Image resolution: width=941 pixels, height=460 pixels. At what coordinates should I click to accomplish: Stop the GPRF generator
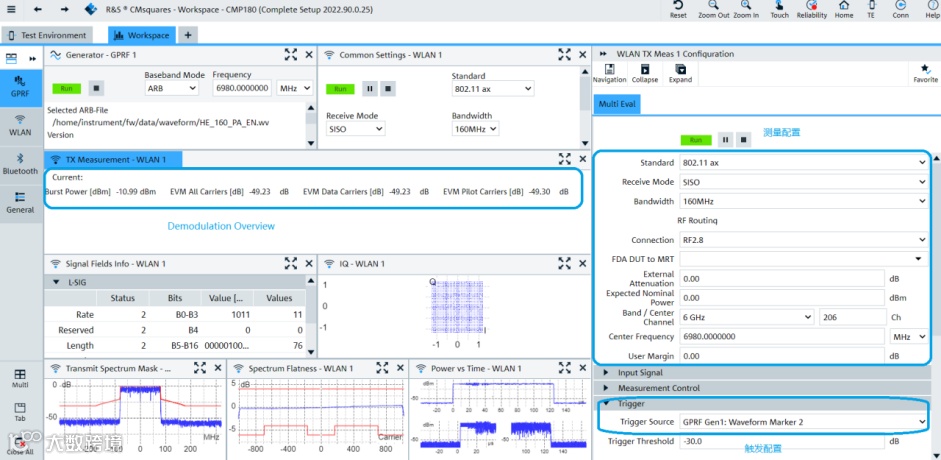click(96, 88)
